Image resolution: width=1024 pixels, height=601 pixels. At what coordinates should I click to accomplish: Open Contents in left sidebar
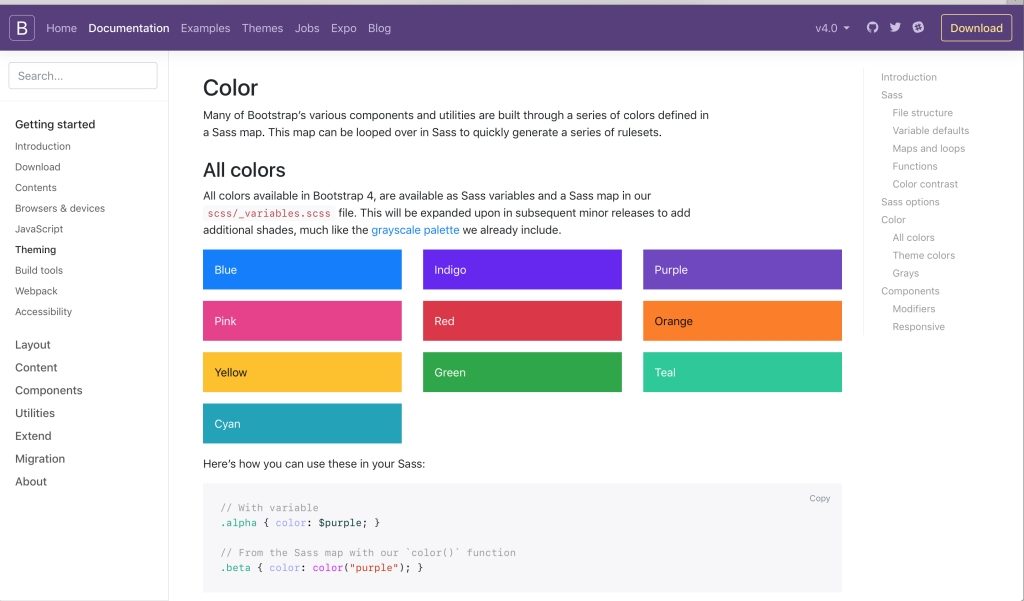(35, 187)
